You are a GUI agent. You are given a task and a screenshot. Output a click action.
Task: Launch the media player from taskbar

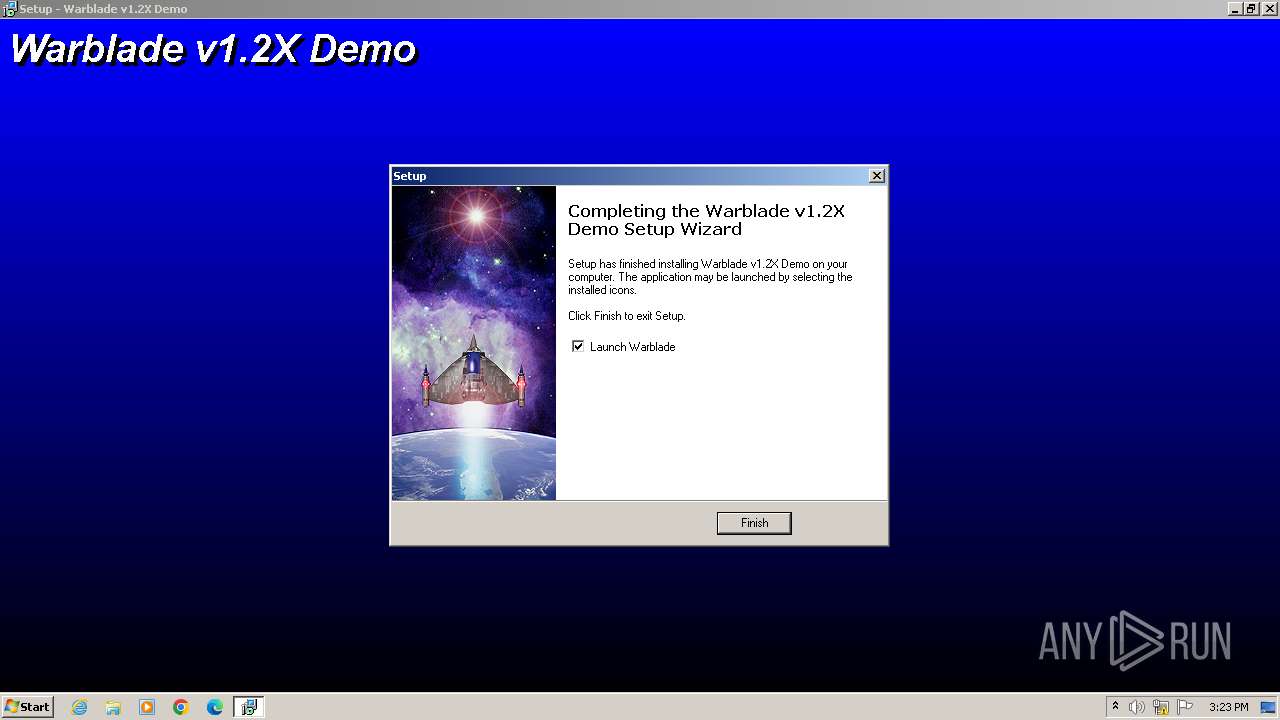(x=147, y=707)
